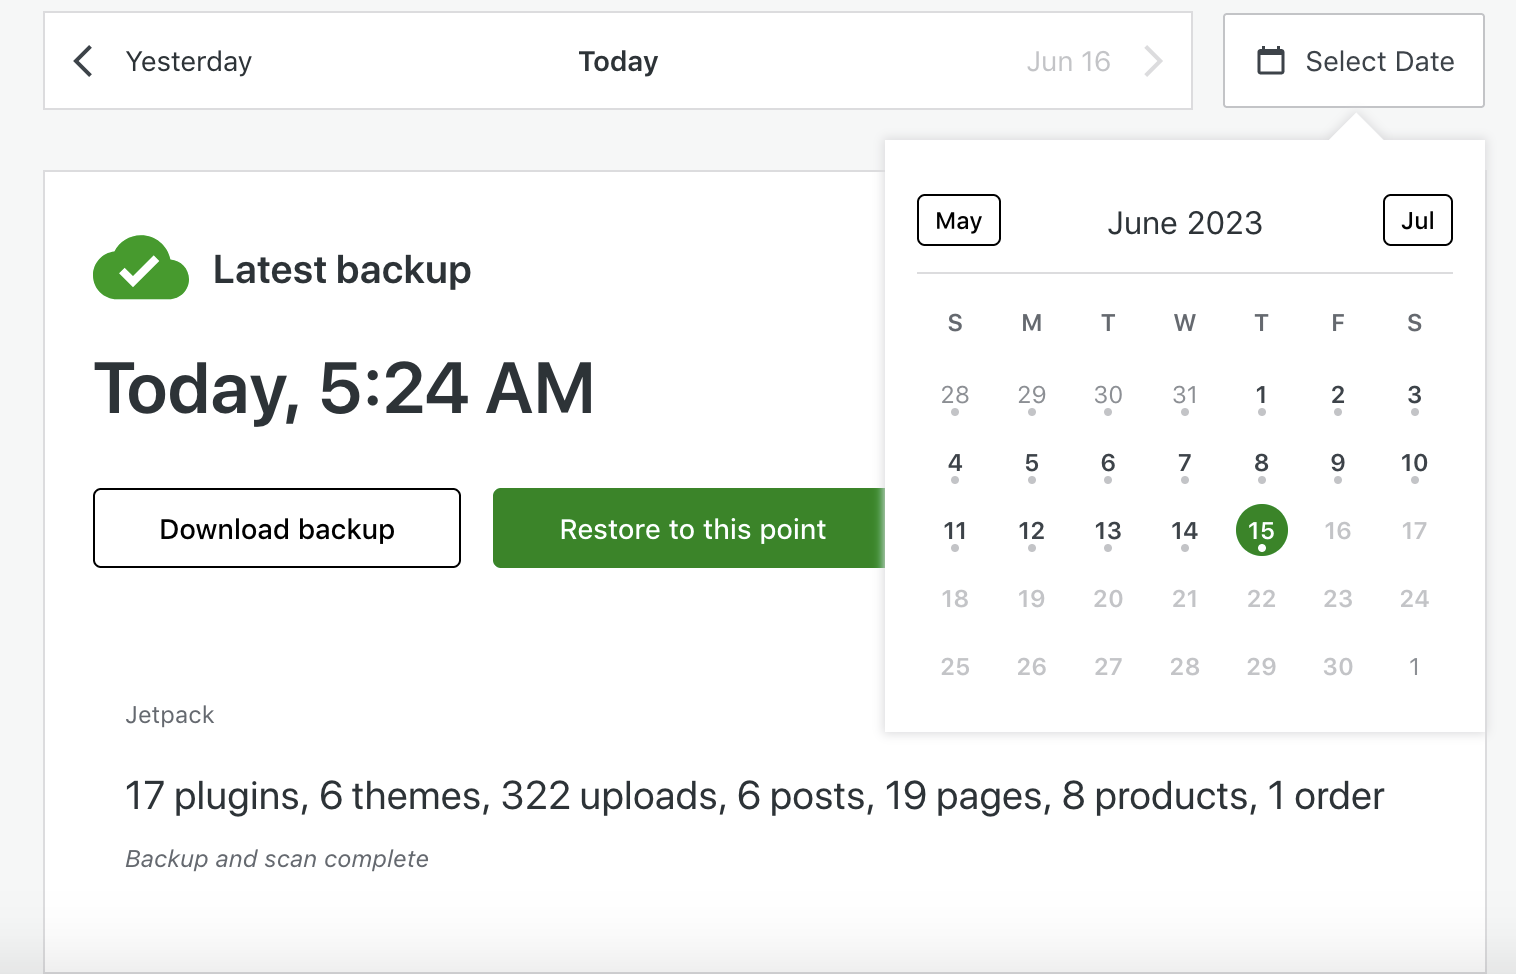This screenshot has height=974, width=1516.
Task: Select June 12 in the calendar
Action: click(1031, 531)
